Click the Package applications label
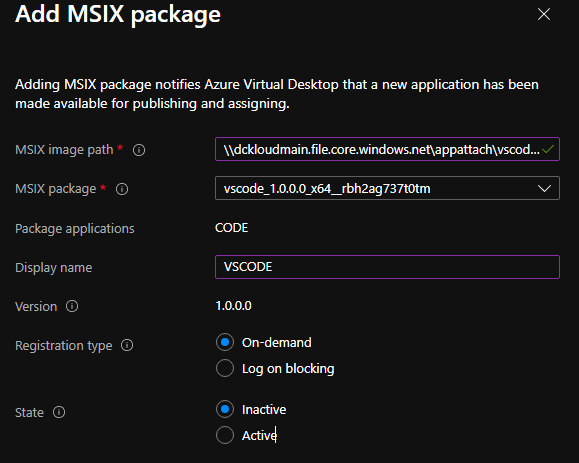579x463 pixels. [x=75, y=229]
